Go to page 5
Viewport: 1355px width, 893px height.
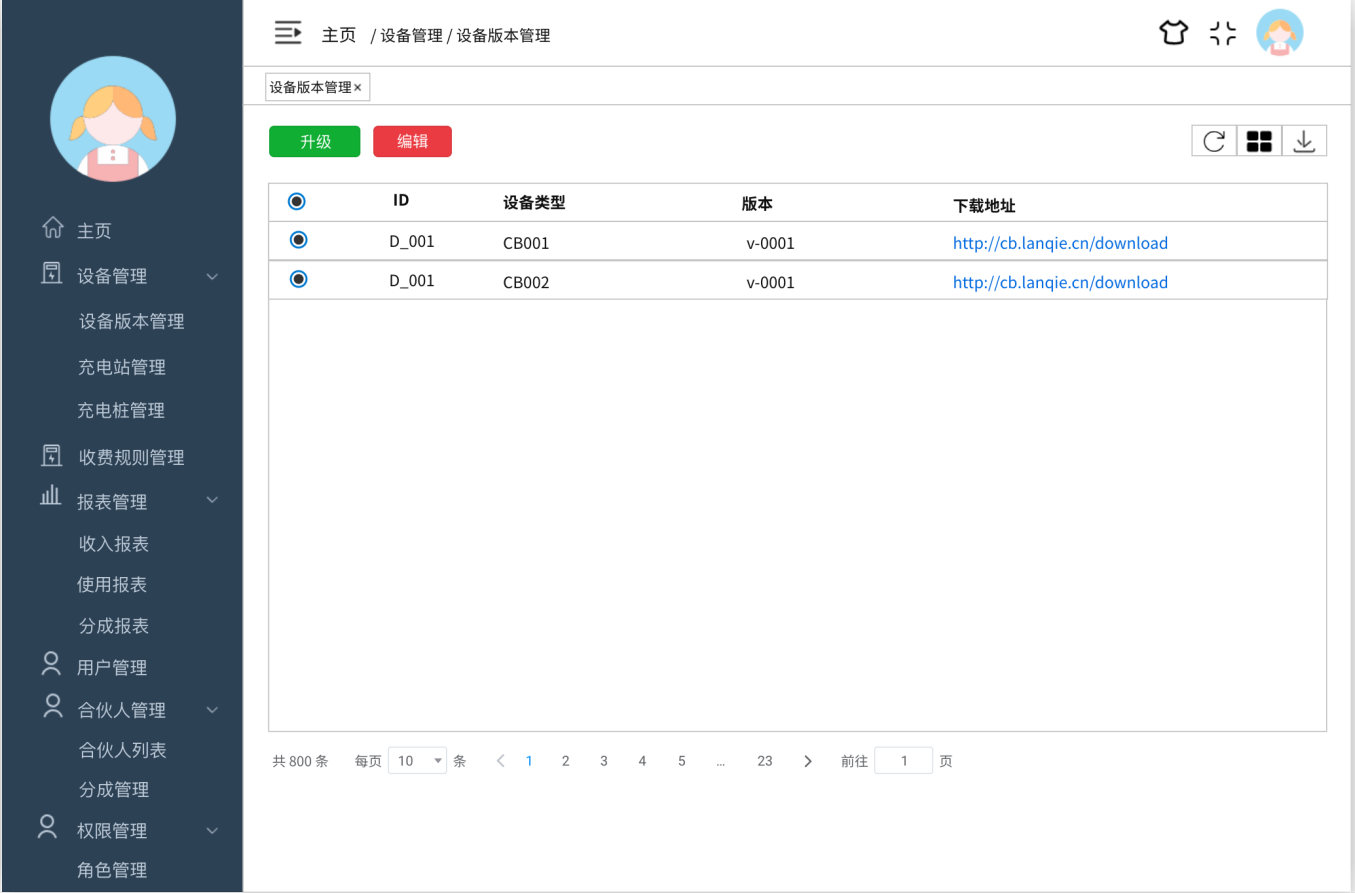pyautogui.click(x=681, y=761)
